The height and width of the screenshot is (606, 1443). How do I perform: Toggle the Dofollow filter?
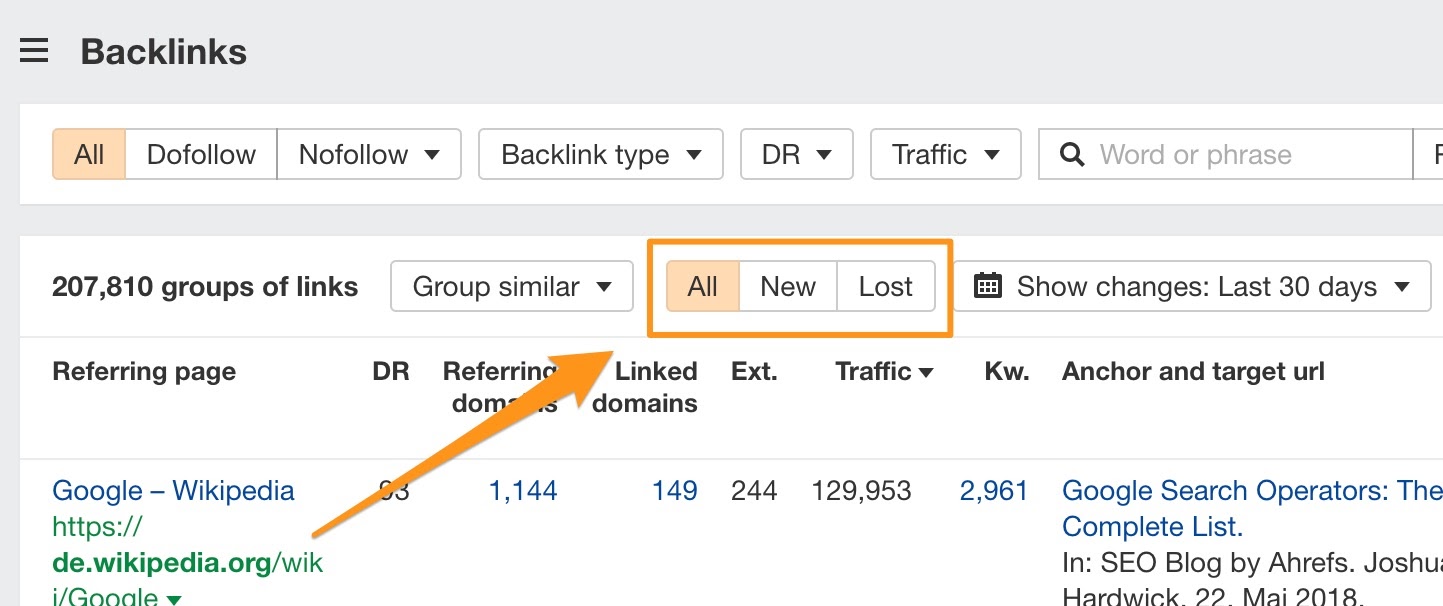point(201,155)
